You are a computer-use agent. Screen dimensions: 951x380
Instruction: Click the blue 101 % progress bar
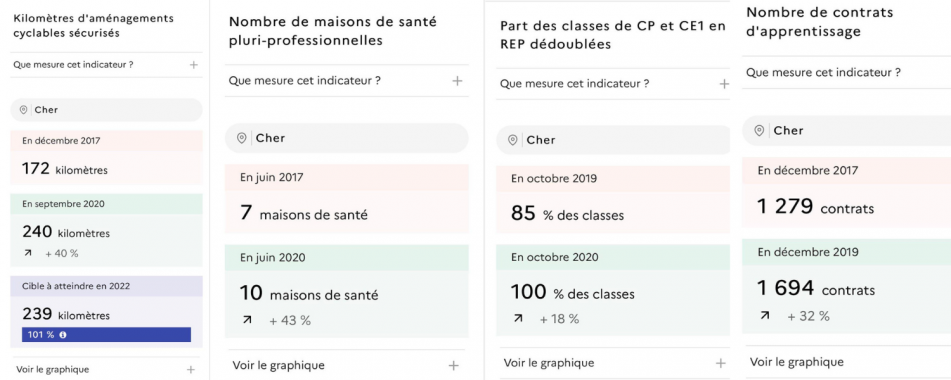pos(106,335)
